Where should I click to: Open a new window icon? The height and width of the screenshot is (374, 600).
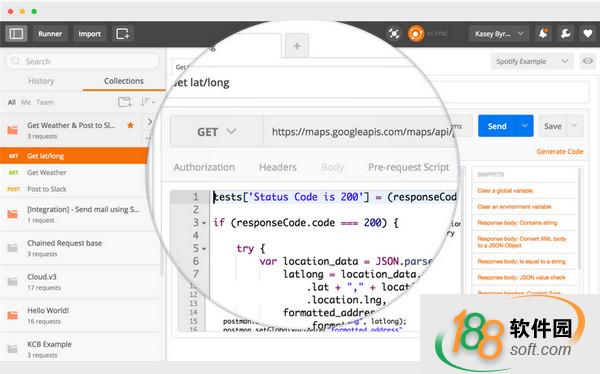pos(123,34)
